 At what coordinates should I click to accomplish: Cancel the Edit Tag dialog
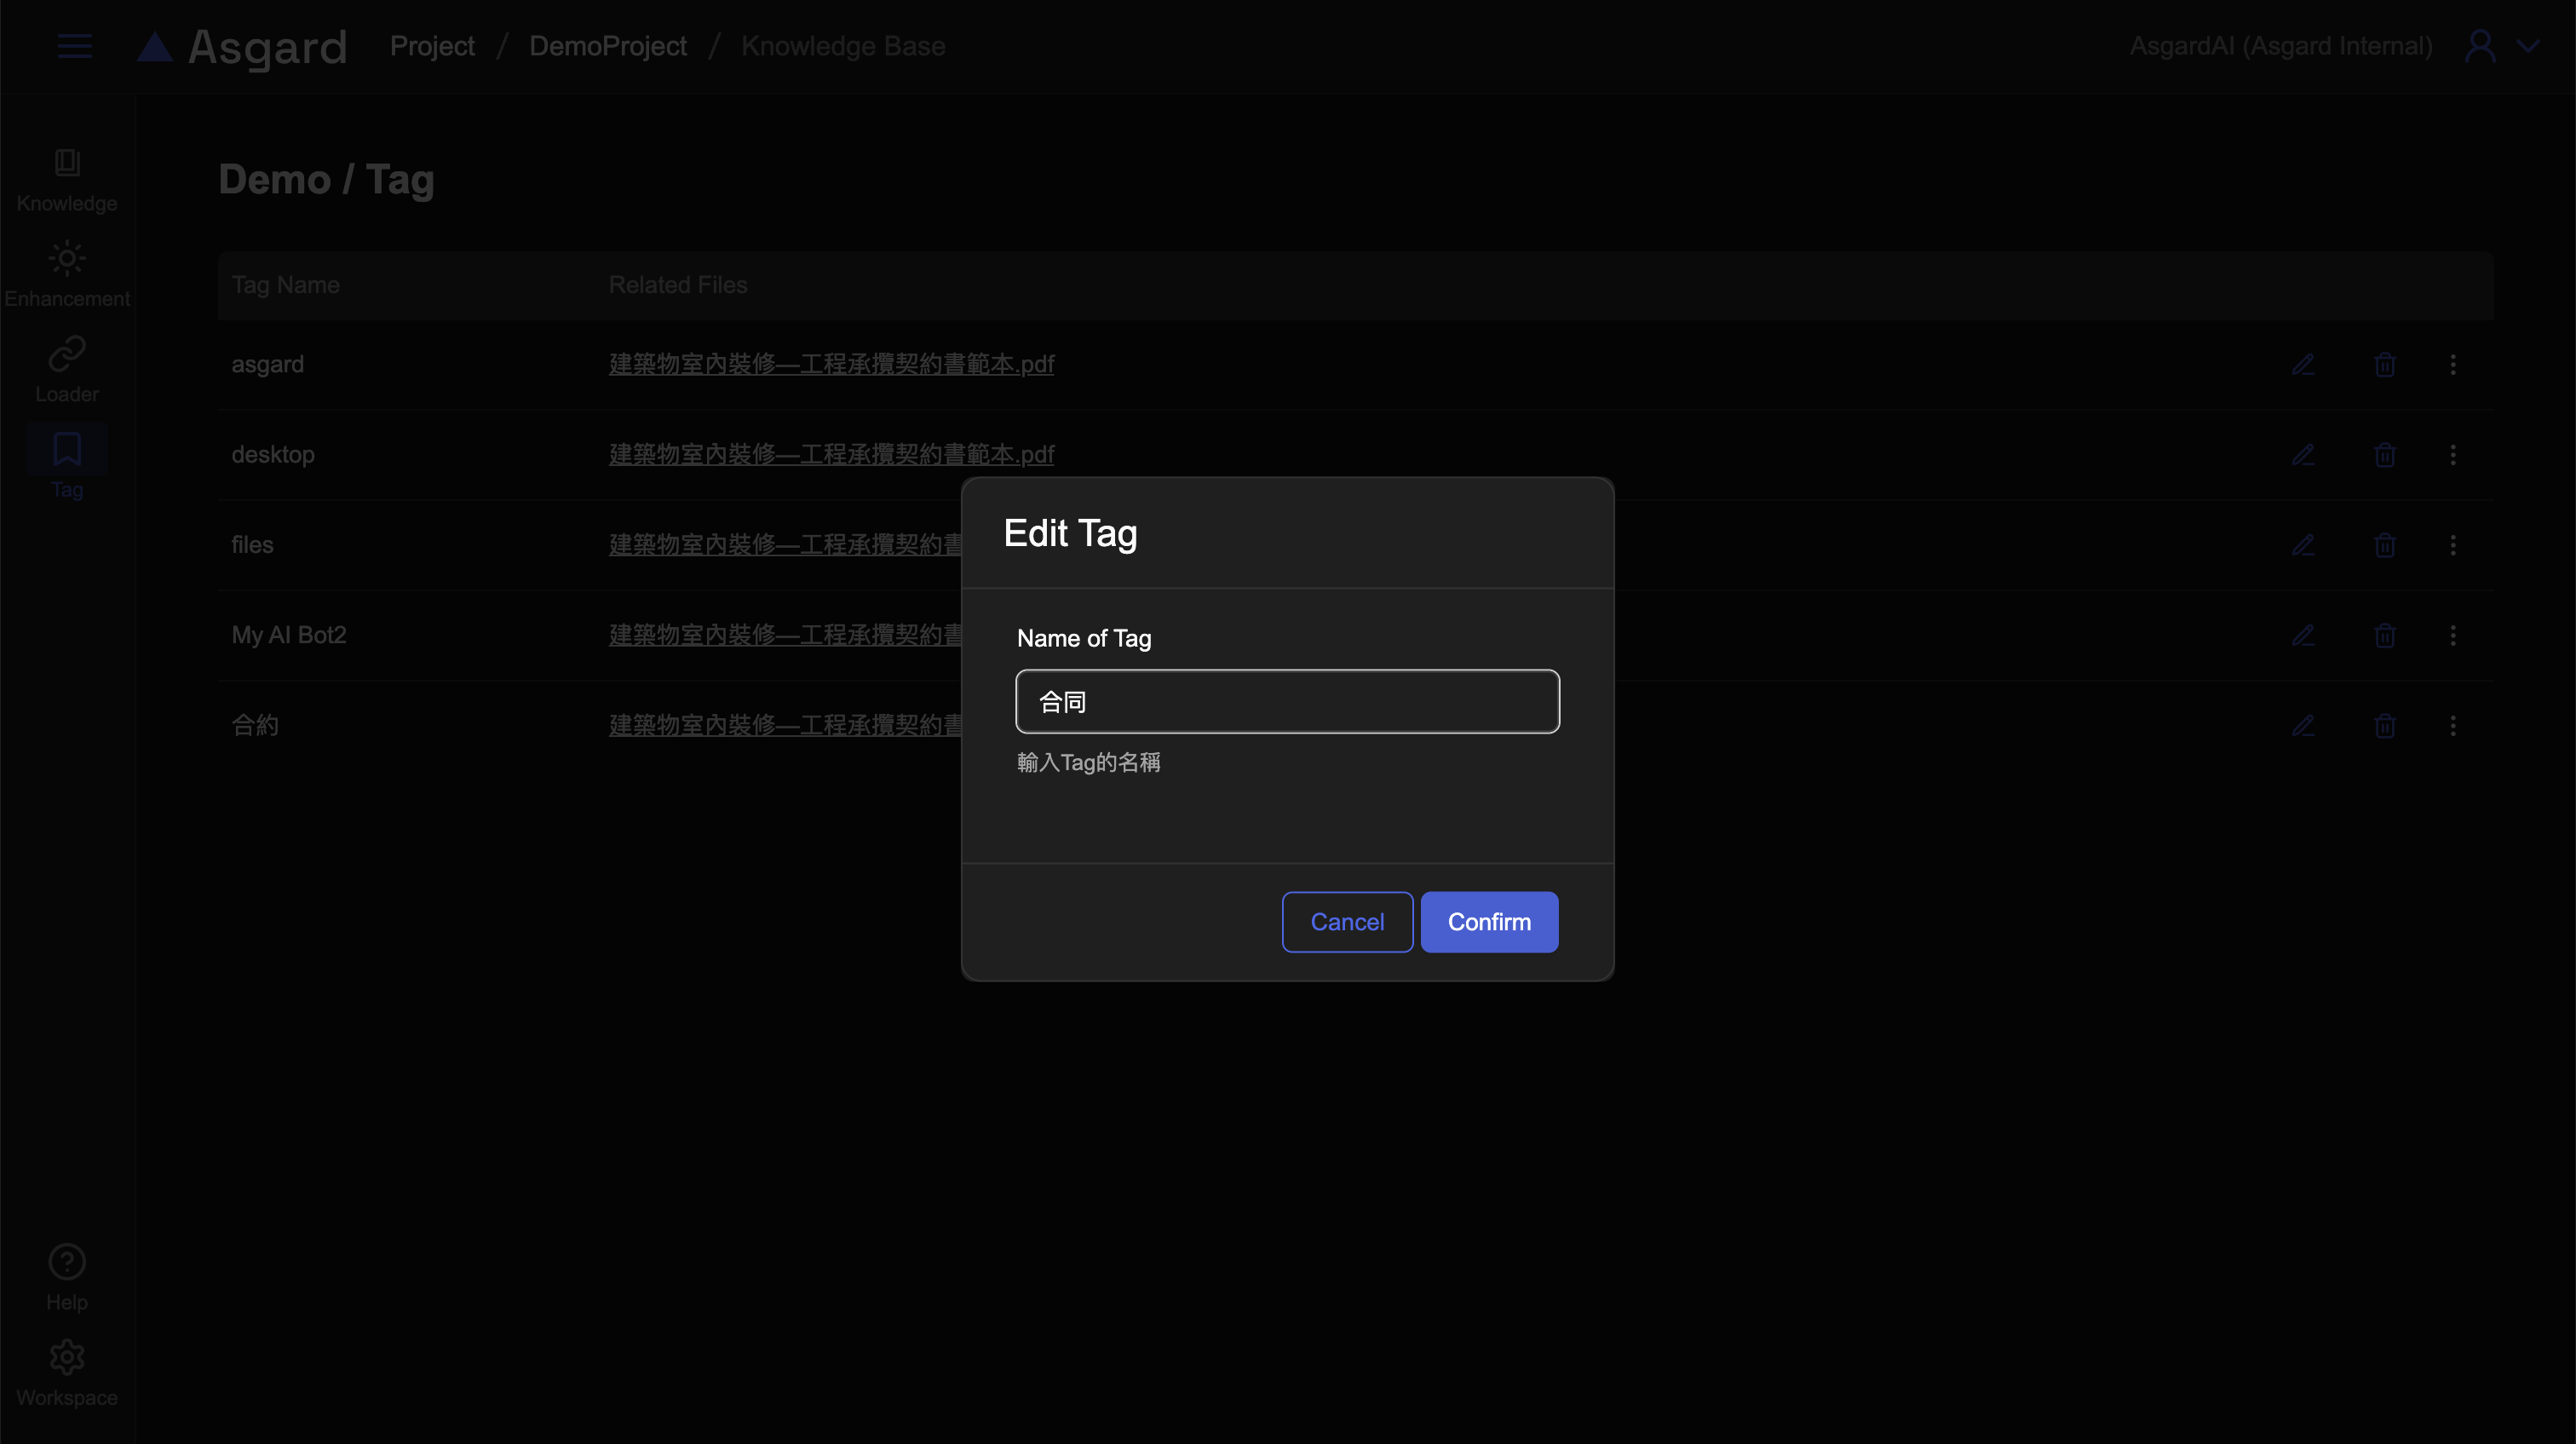pyautogui.click(x=1346, y=922)
